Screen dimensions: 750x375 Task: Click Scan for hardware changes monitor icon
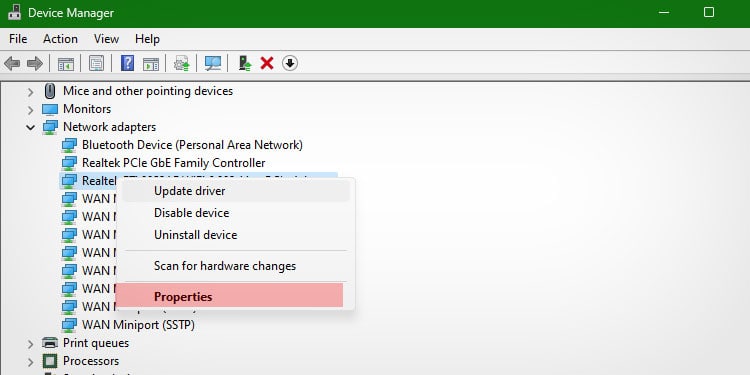click(212, 63)
